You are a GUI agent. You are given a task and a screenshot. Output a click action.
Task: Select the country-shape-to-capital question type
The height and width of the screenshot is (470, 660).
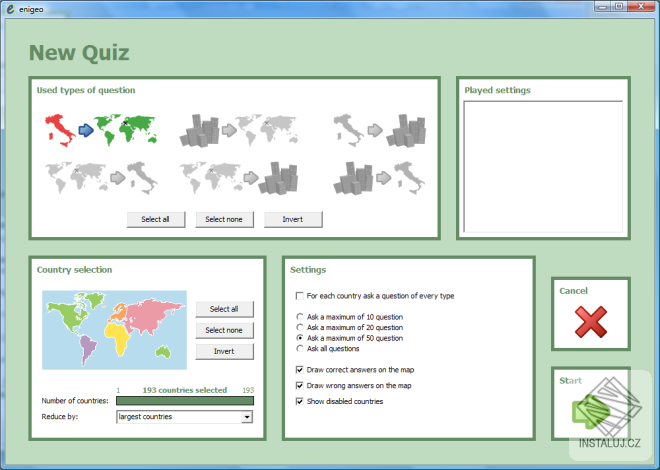click(x=379, y=130)
